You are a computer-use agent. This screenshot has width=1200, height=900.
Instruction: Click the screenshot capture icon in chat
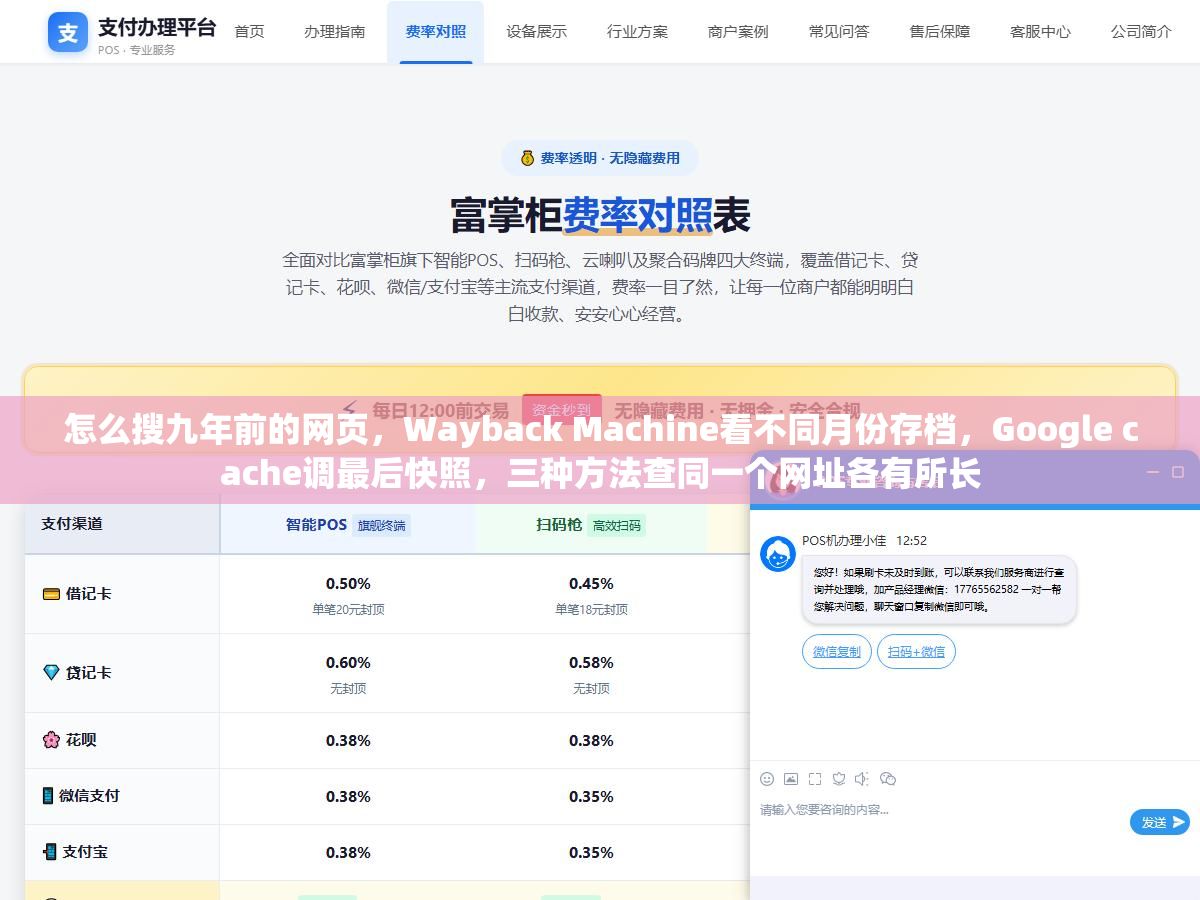tap(815, 779)
